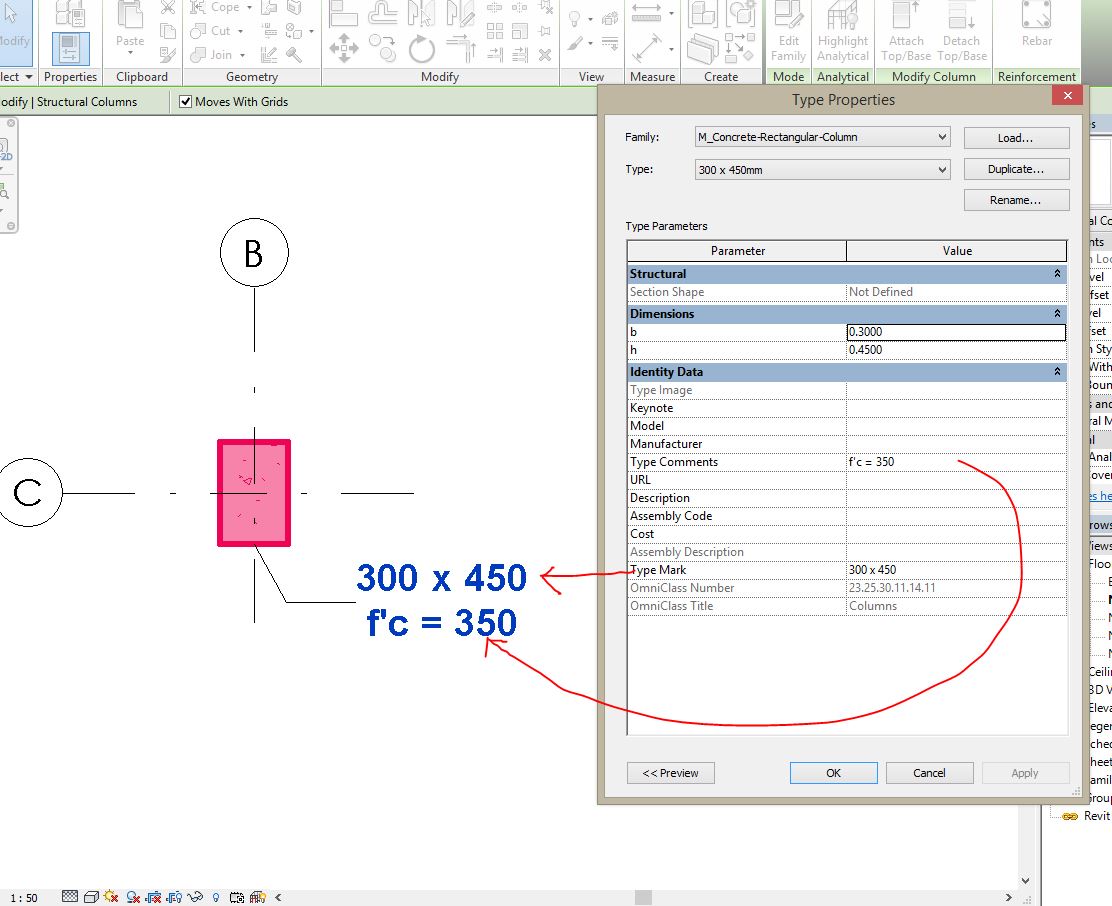
Task: Click the Temporary Hide/Isolate glasses icon
Action: coord(195,897)
